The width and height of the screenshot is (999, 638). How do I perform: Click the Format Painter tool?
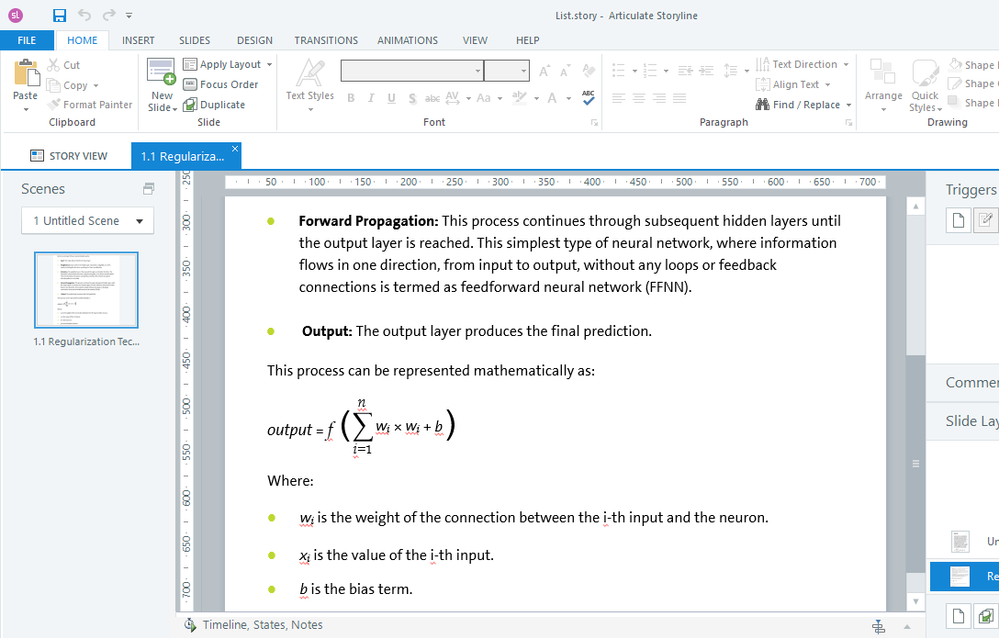(90, 104)
